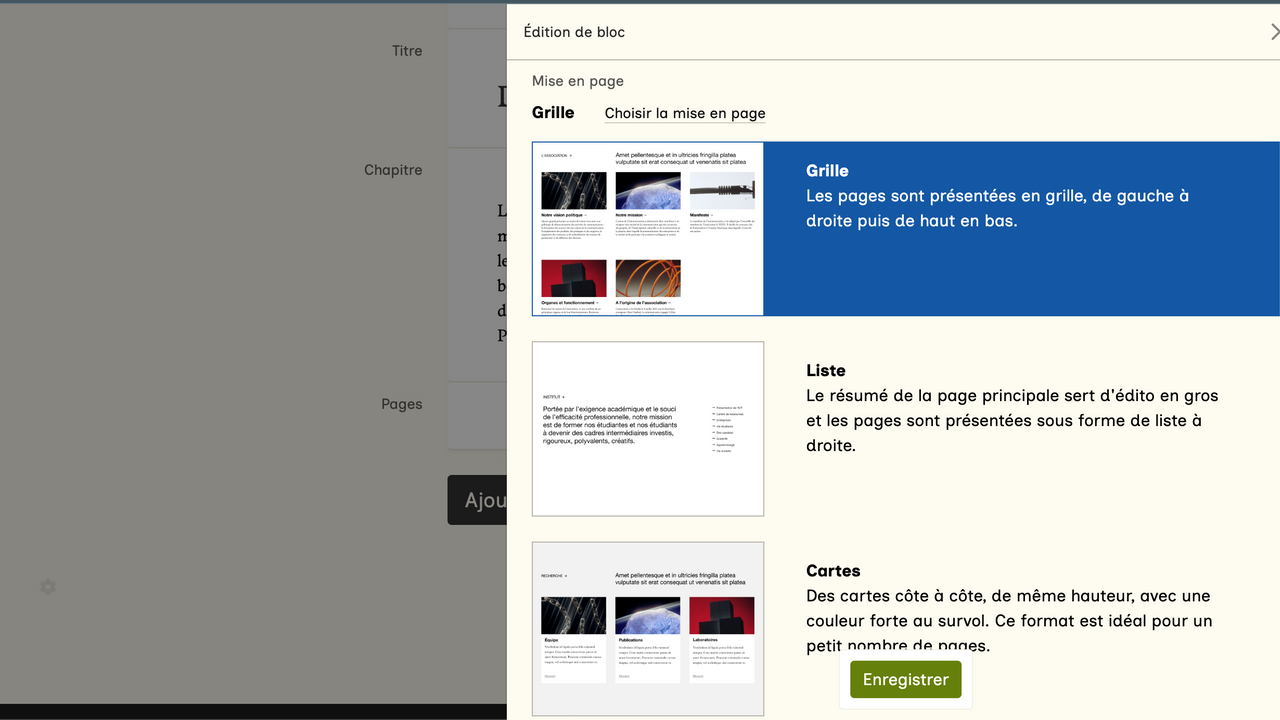Viewport: 1280px width, 720px height.
Task: Click the partially hidden Ajouter button
Action: (x=478, y=500)
